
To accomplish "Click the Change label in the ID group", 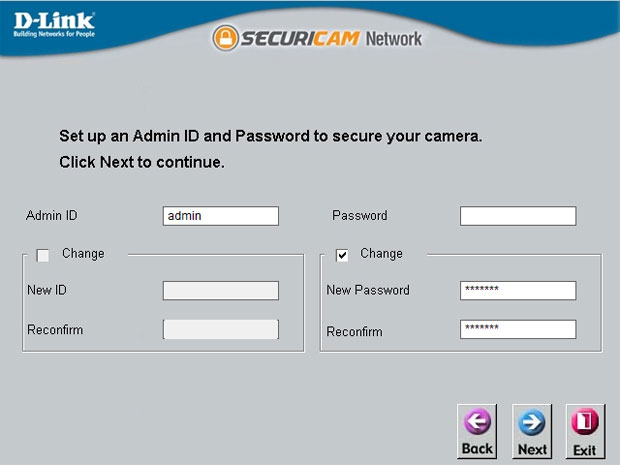I will pyautogui.click(x=83, y=253).
